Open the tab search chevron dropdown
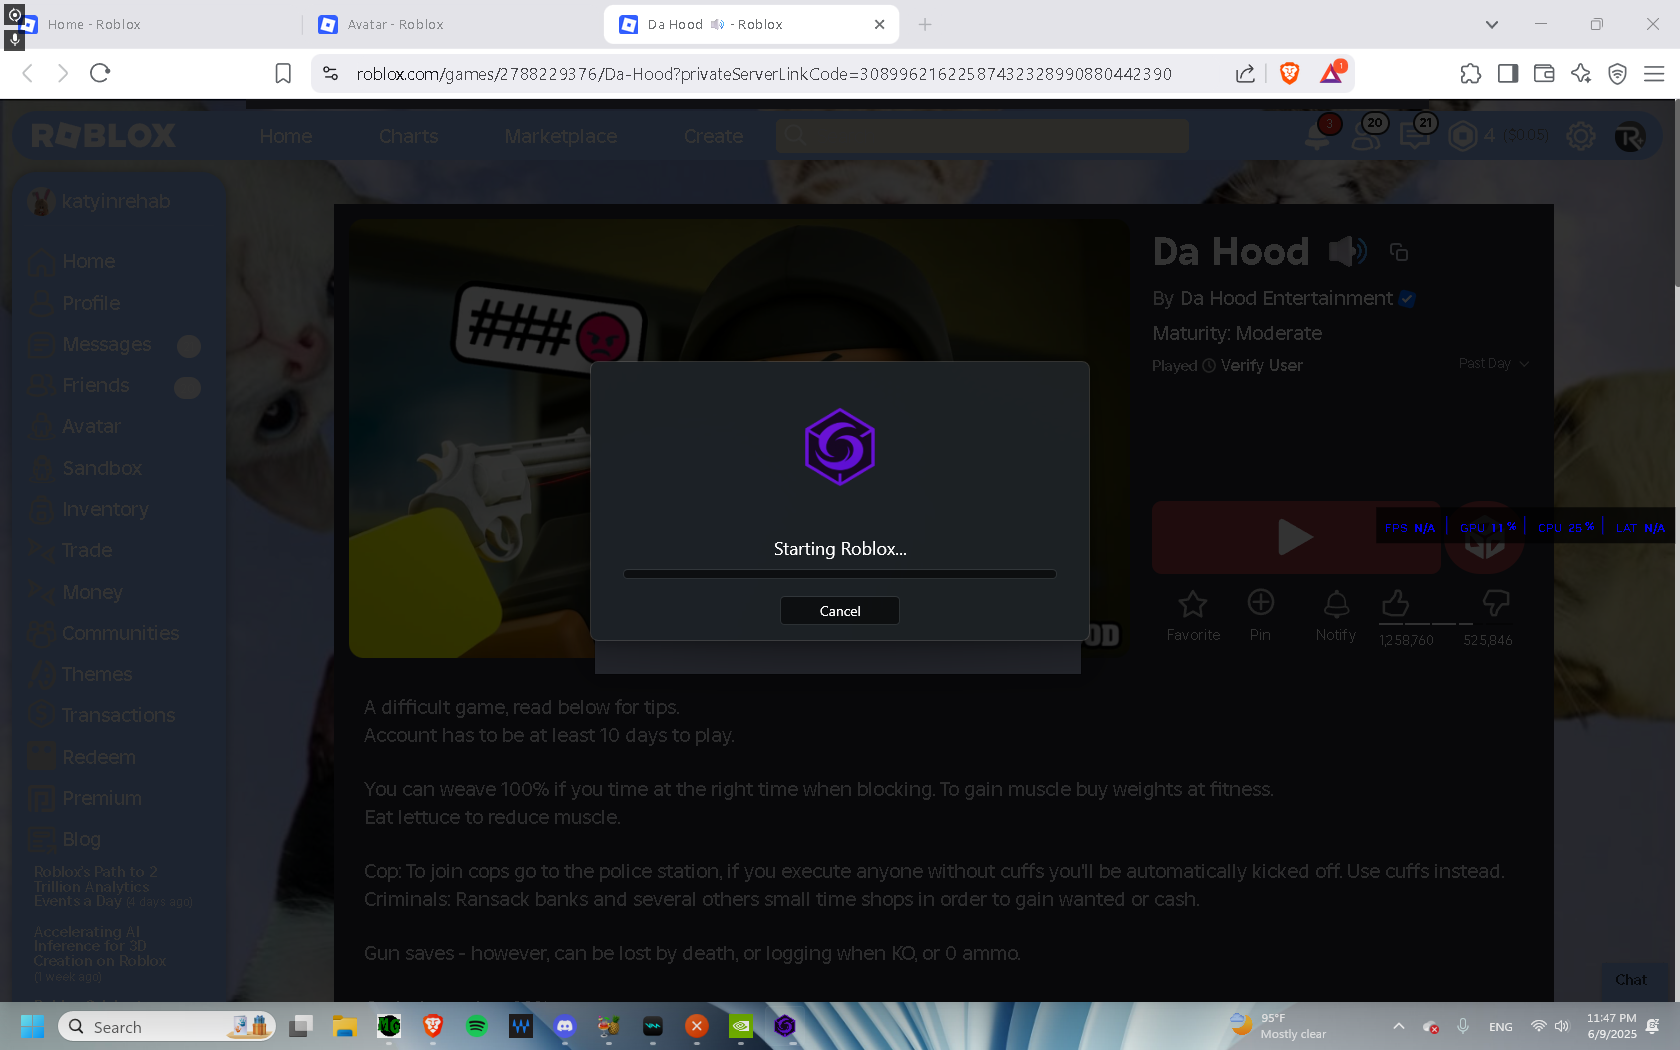1680x1050 pixels. (1491, 24)
